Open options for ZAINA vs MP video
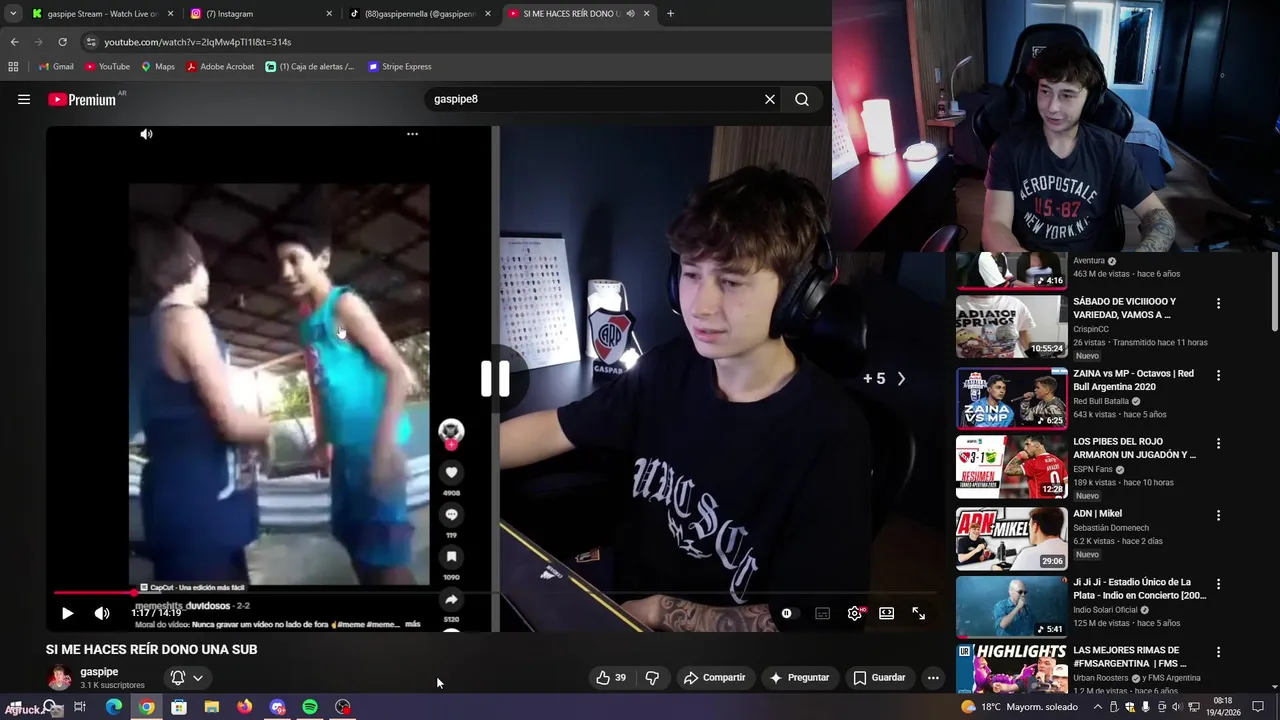 point(1218,375)
